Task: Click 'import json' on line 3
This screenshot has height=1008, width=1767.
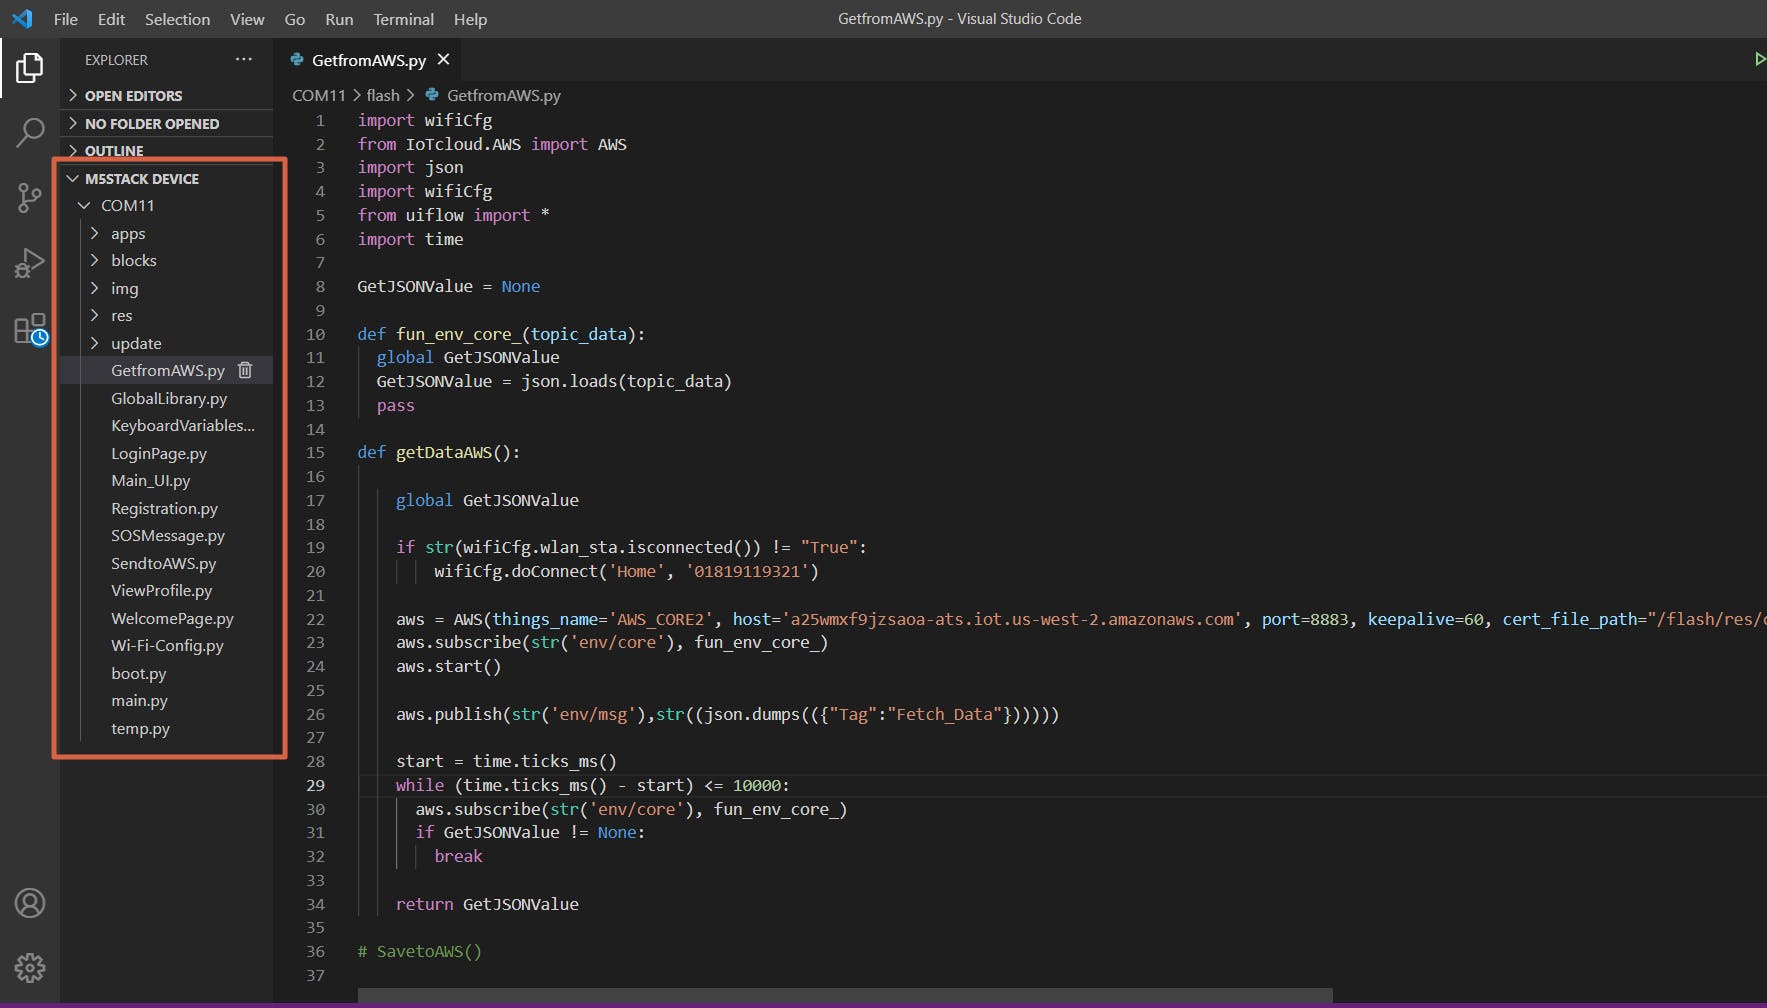Action: (410, 168)
